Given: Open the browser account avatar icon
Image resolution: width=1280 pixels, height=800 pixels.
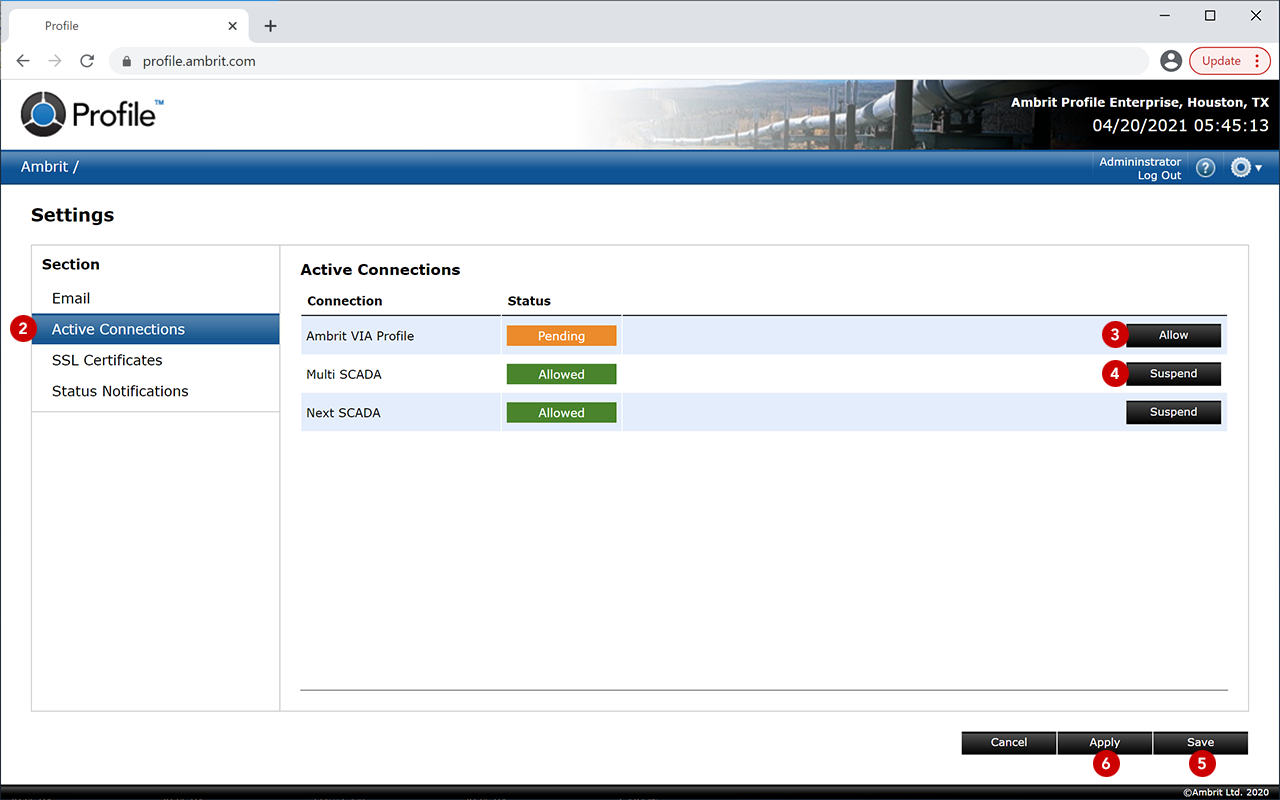Looking at the screenshot, I should (1171, 61).
